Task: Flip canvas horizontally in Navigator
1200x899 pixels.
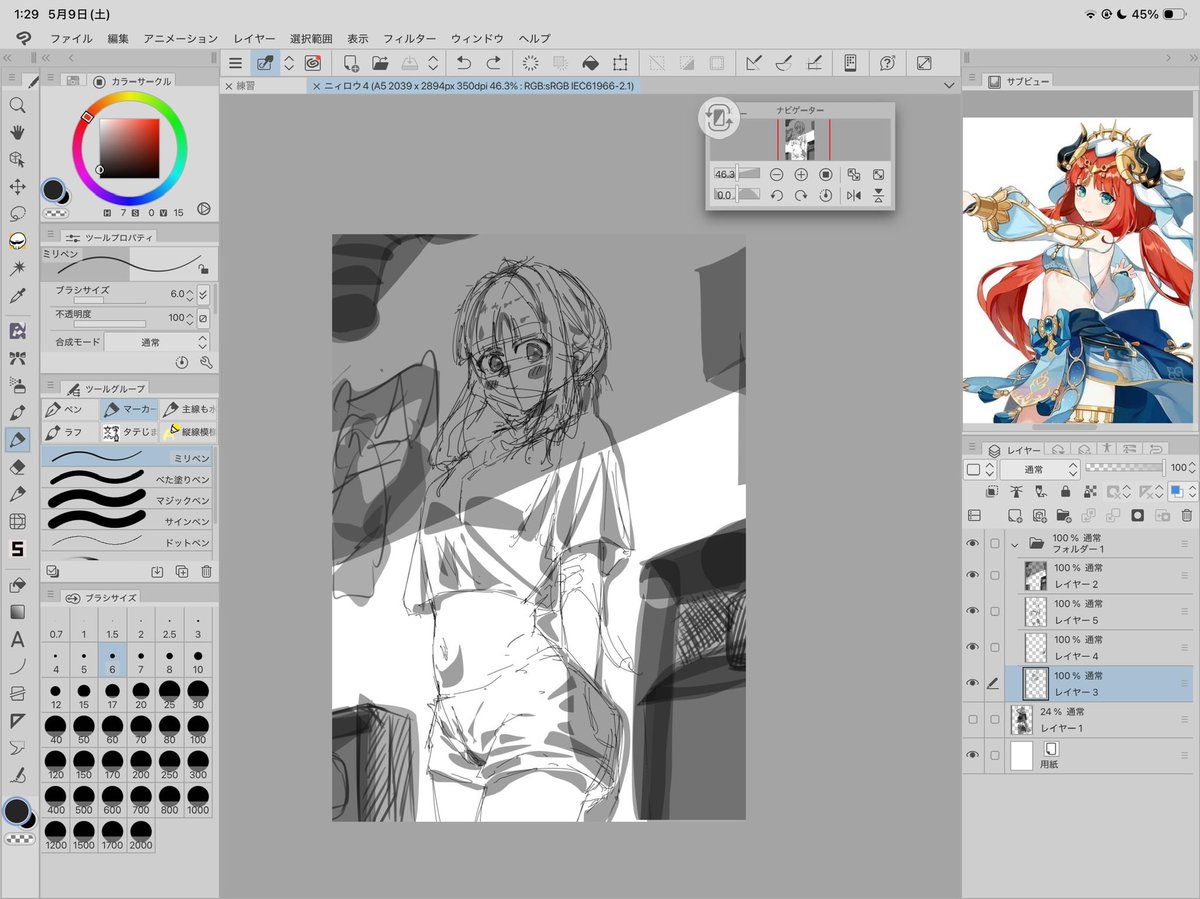Action: [x=853, y=196]
